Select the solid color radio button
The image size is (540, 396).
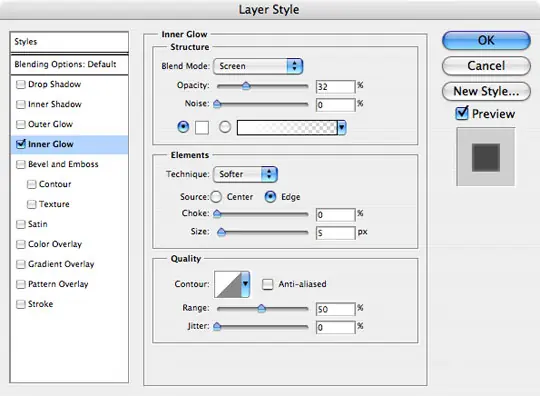click(x=183, y=127)
